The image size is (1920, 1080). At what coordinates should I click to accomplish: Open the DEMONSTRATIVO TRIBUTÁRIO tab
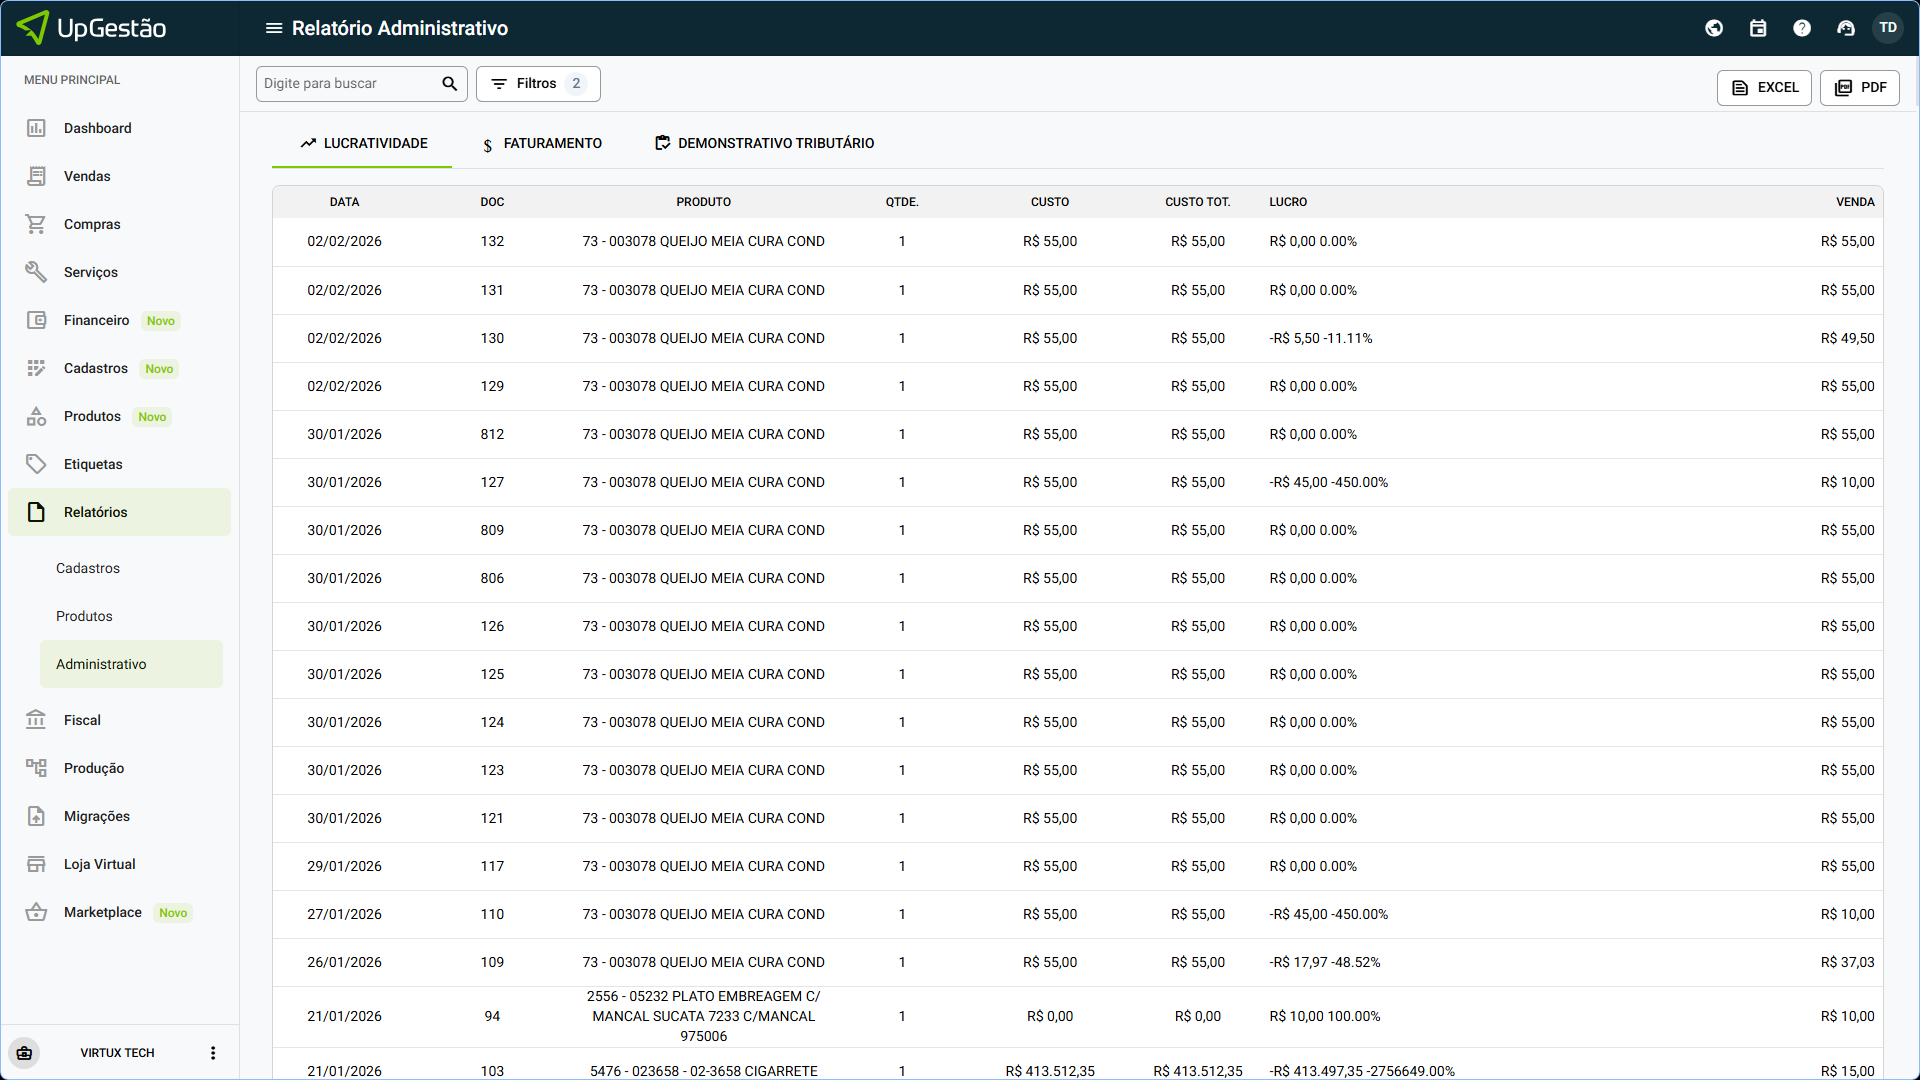[764, 144]
